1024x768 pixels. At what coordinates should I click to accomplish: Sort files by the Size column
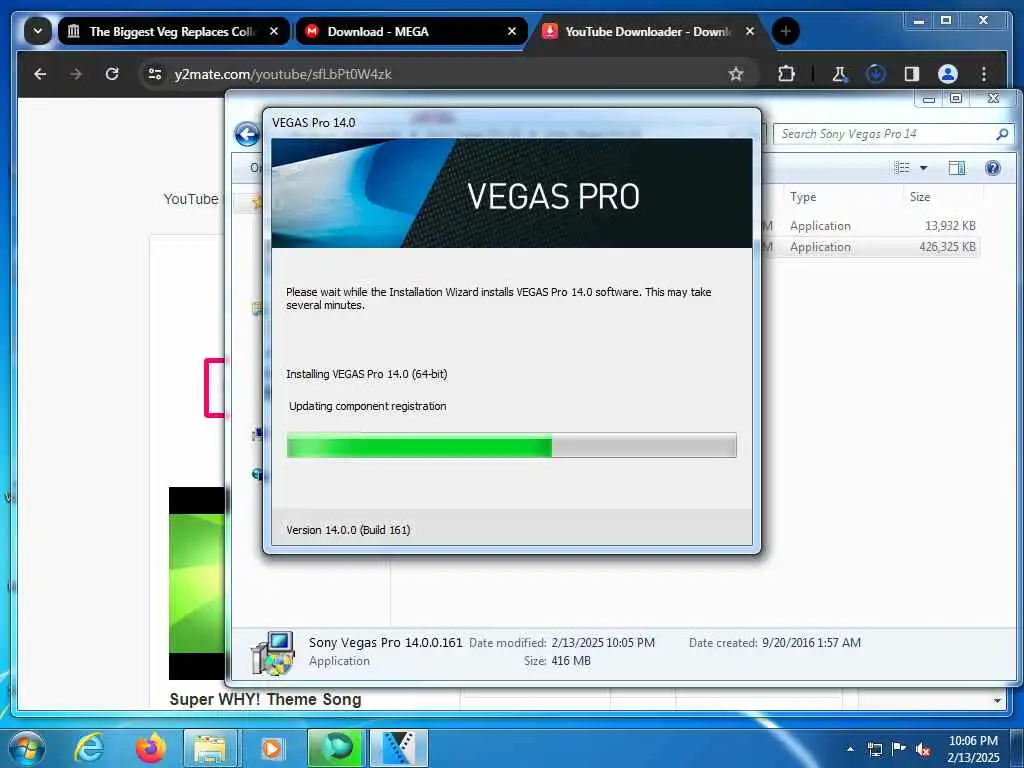920,197
